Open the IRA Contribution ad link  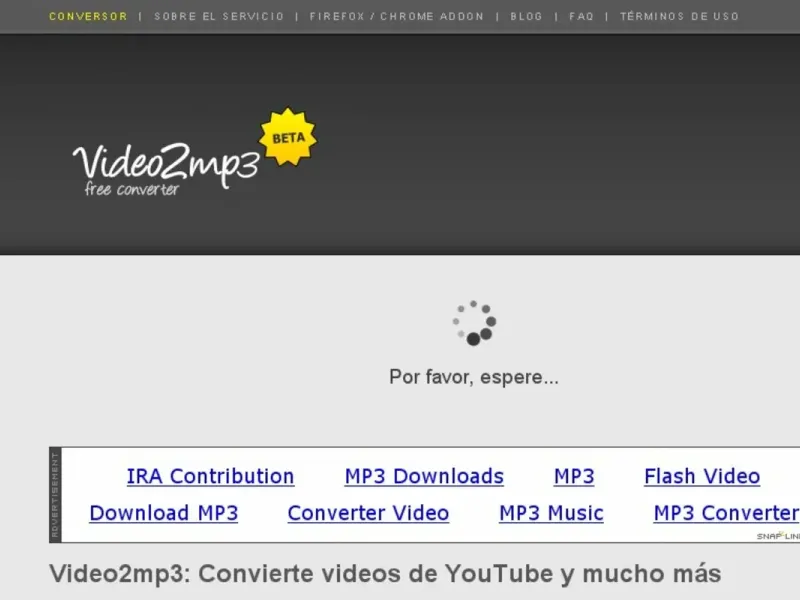click(x=210, y=477)
